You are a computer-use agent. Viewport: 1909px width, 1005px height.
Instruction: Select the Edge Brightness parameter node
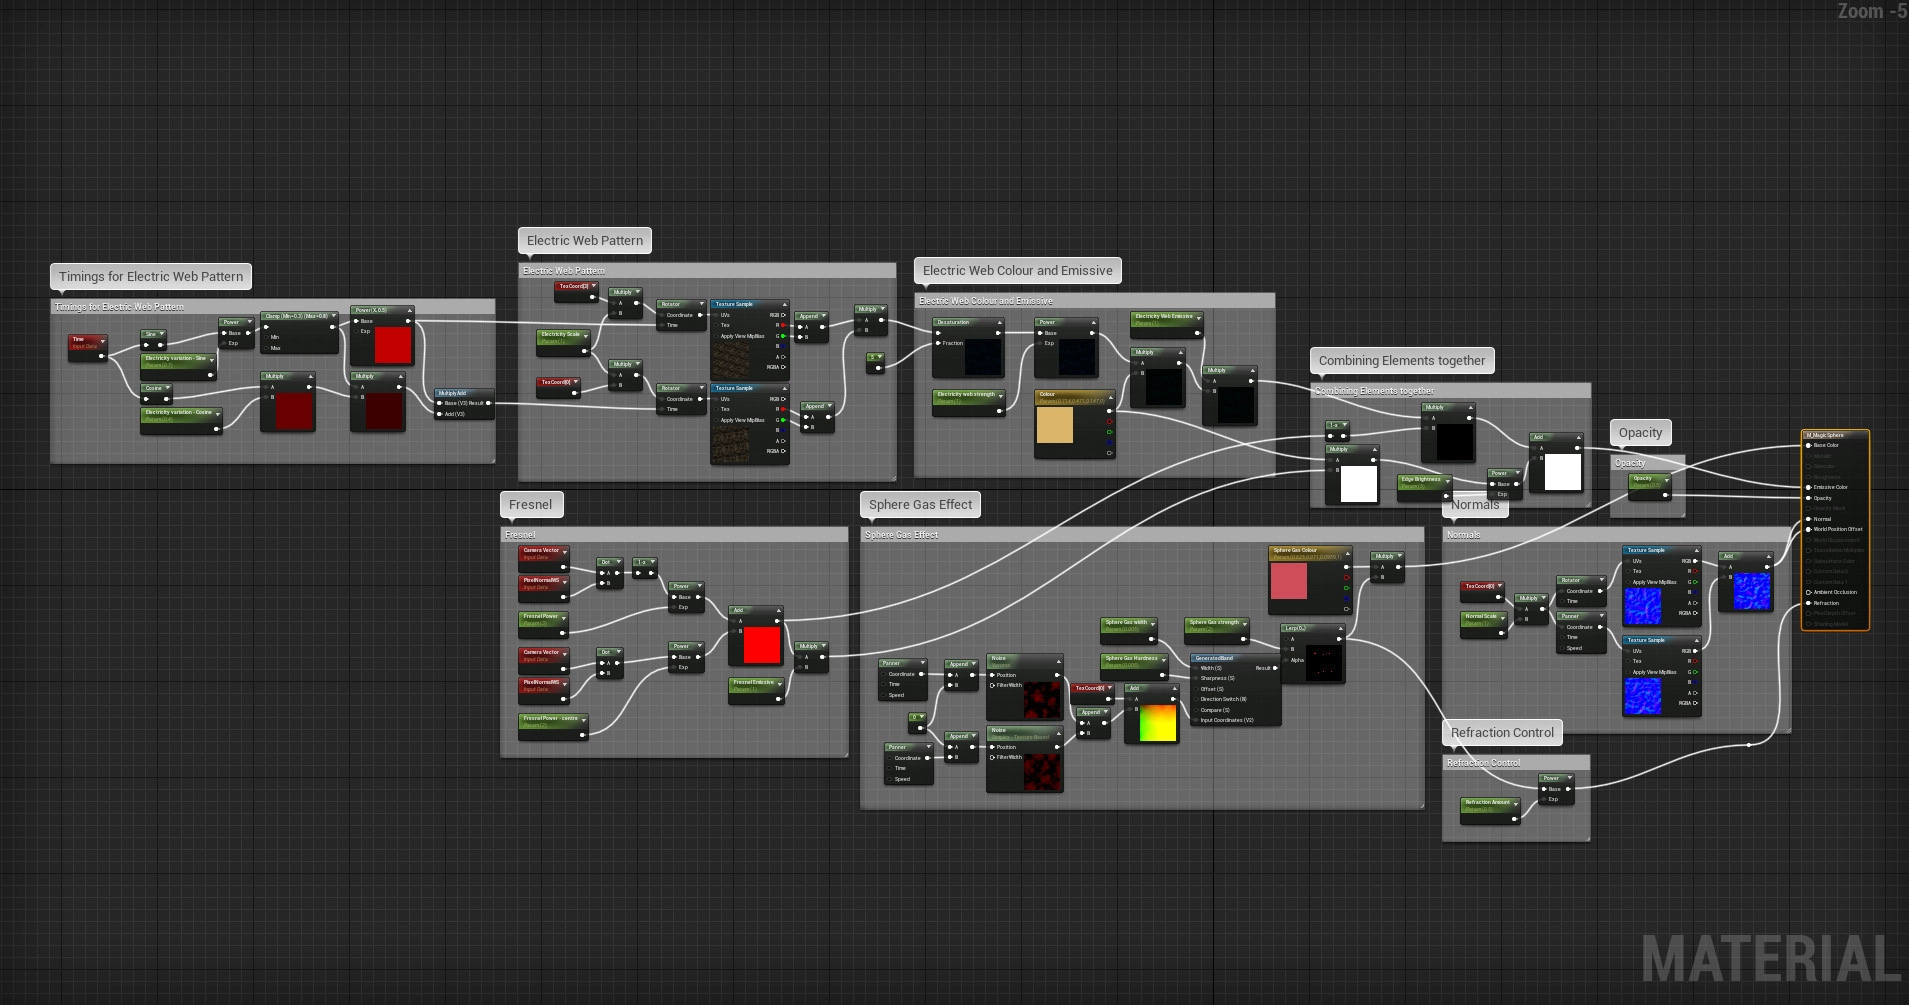1421,481
